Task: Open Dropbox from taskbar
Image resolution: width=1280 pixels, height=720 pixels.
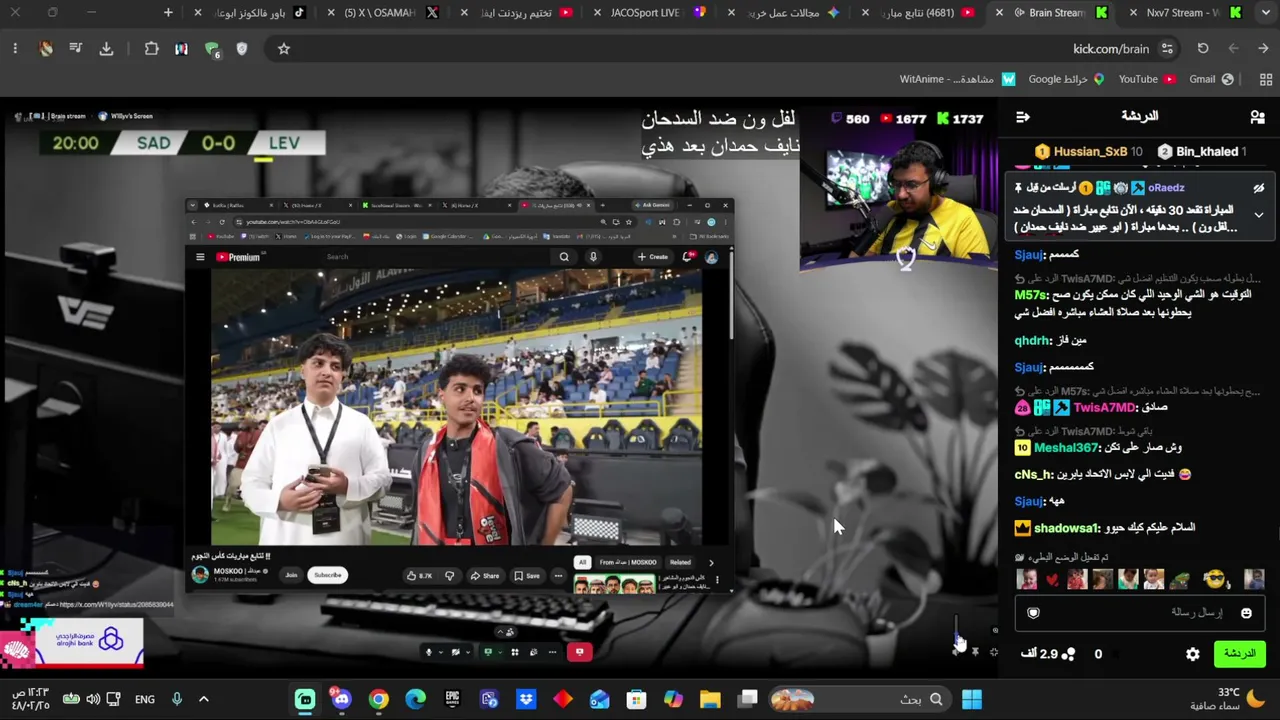Action: pos(526,700)
